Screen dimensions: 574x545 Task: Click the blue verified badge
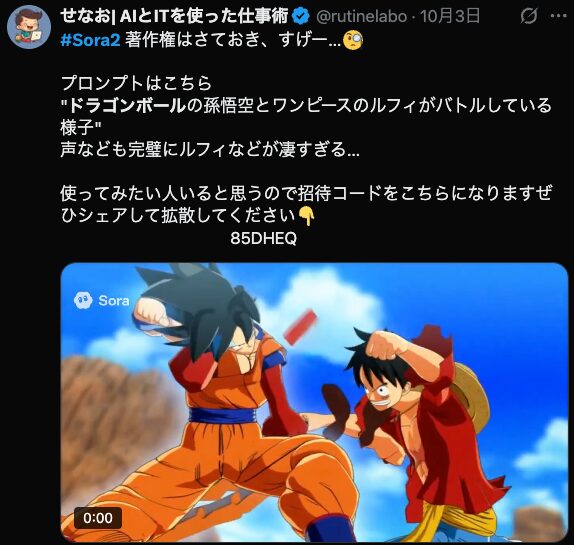coord(301,16)
